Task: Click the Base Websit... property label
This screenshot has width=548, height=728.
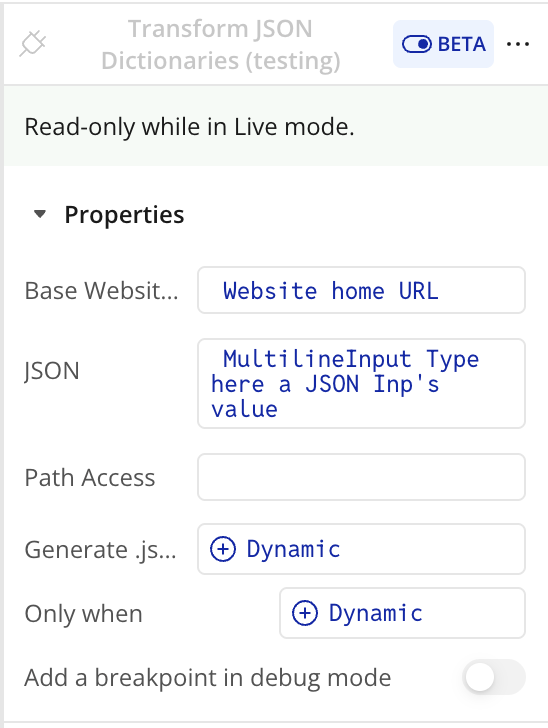Action: 101,291
